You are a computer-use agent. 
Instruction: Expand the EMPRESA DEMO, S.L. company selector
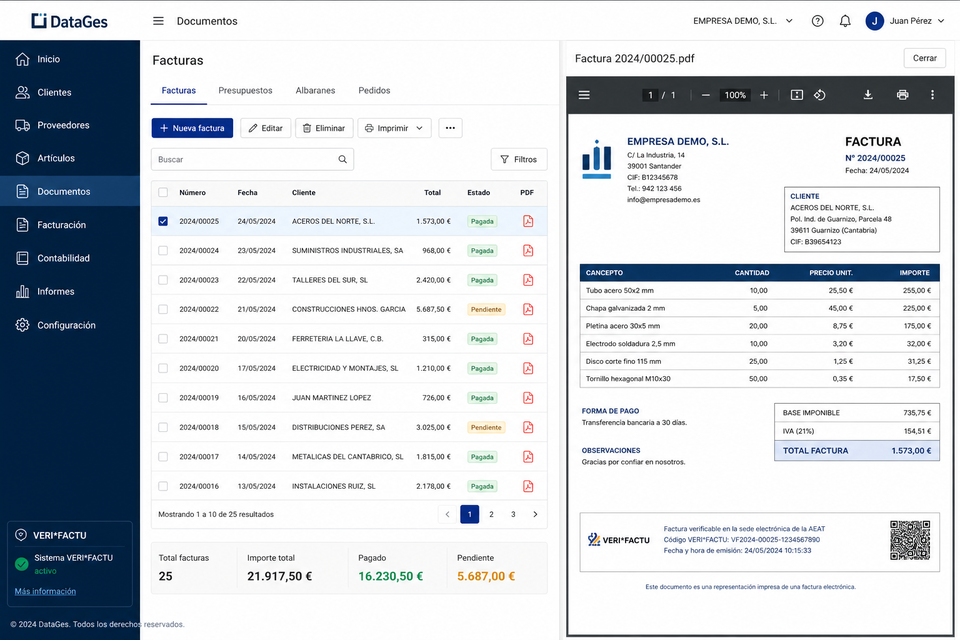click(x=743, y=21)
